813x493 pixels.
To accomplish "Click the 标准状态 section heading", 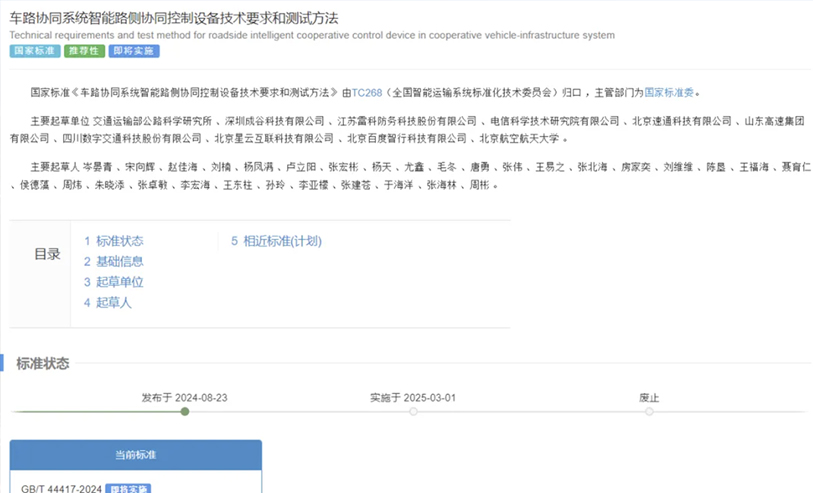I will point(43,363).
